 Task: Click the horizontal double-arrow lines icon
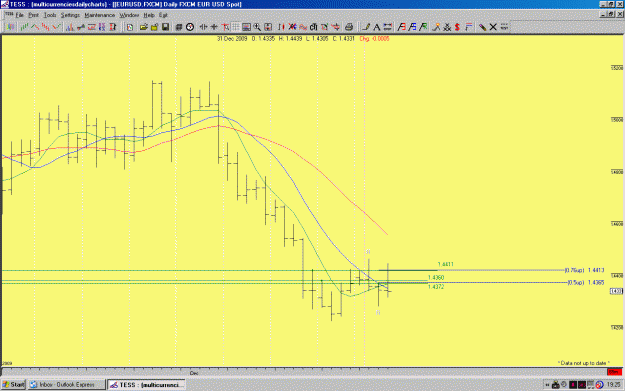click(x=387, y=27)
